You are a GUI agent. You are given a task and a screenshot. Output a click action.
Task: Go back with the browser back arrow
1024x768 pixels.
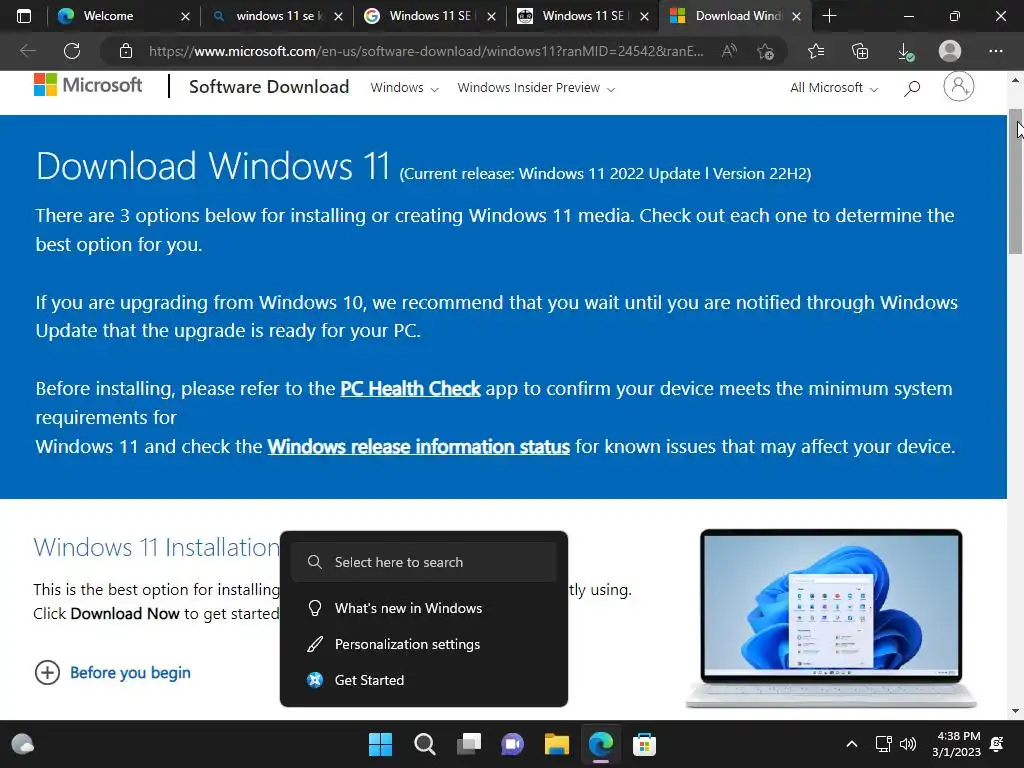coord(27,51)
